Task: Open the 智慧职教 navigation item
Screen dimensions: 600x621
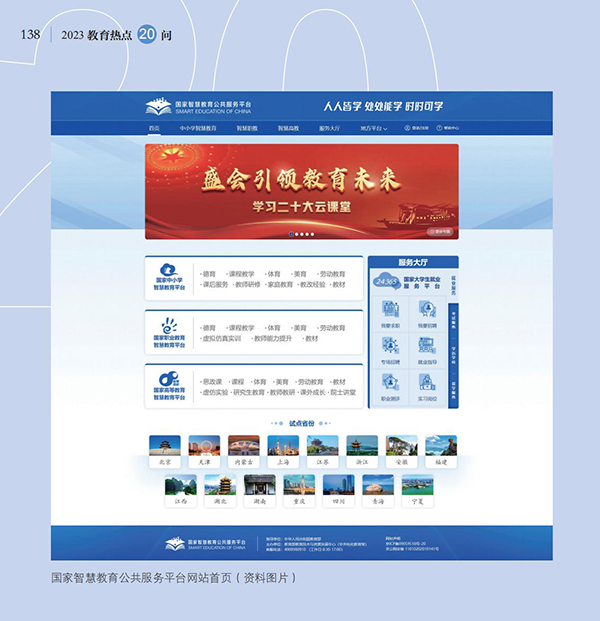Action: click(247, 128)
